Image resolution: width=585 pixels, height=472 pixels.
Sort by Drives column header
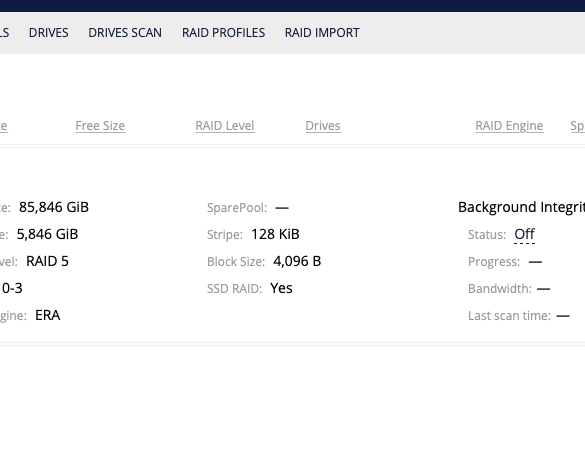pyautogui.click(x=323, y=126)
